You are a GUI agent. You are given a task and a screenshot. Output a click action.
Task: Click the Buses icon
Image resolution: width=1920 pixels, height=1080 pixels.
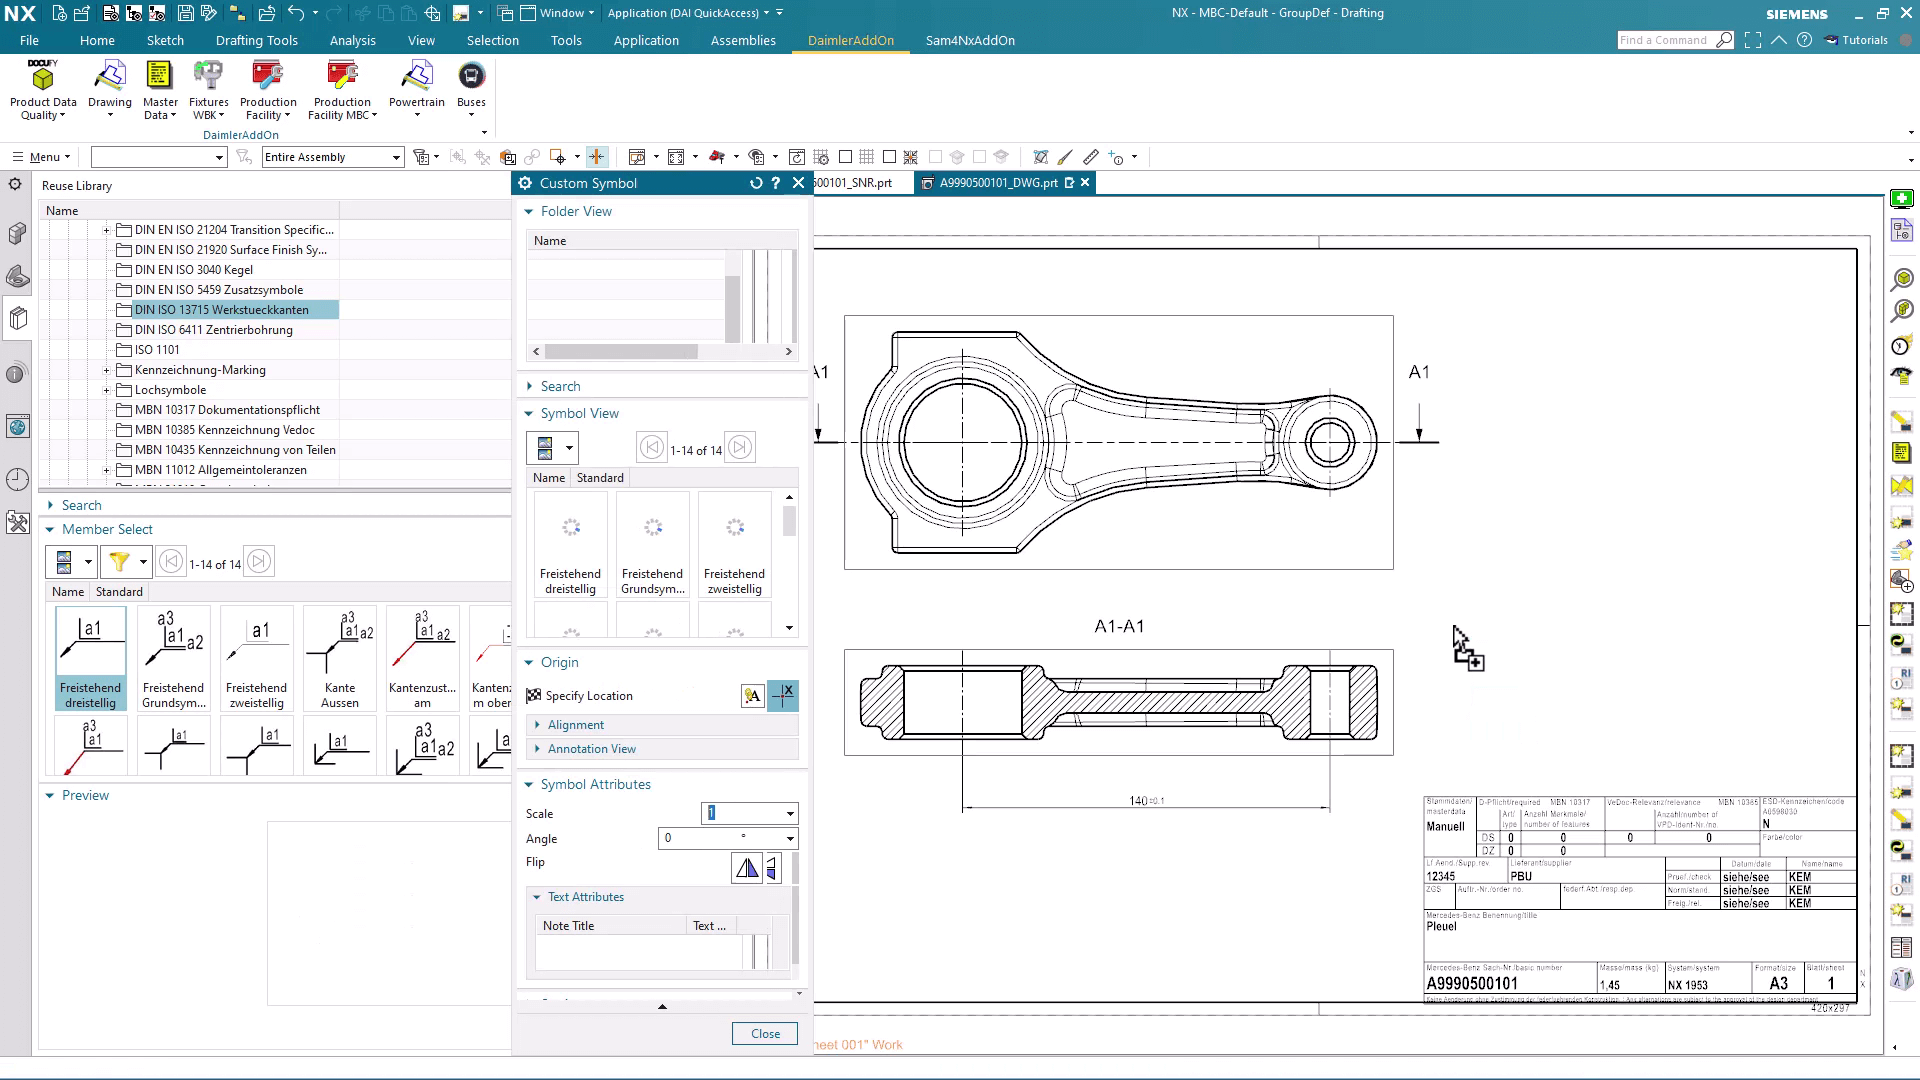[x=471, y=78]
